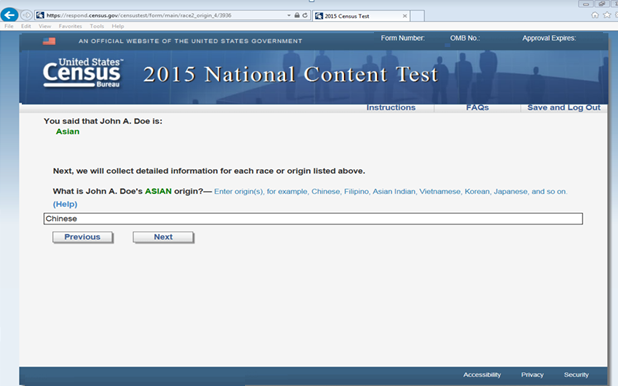This screenshot has height=386, width=618.
Task: Click the green Asian race label
Action: click(67, 132)
